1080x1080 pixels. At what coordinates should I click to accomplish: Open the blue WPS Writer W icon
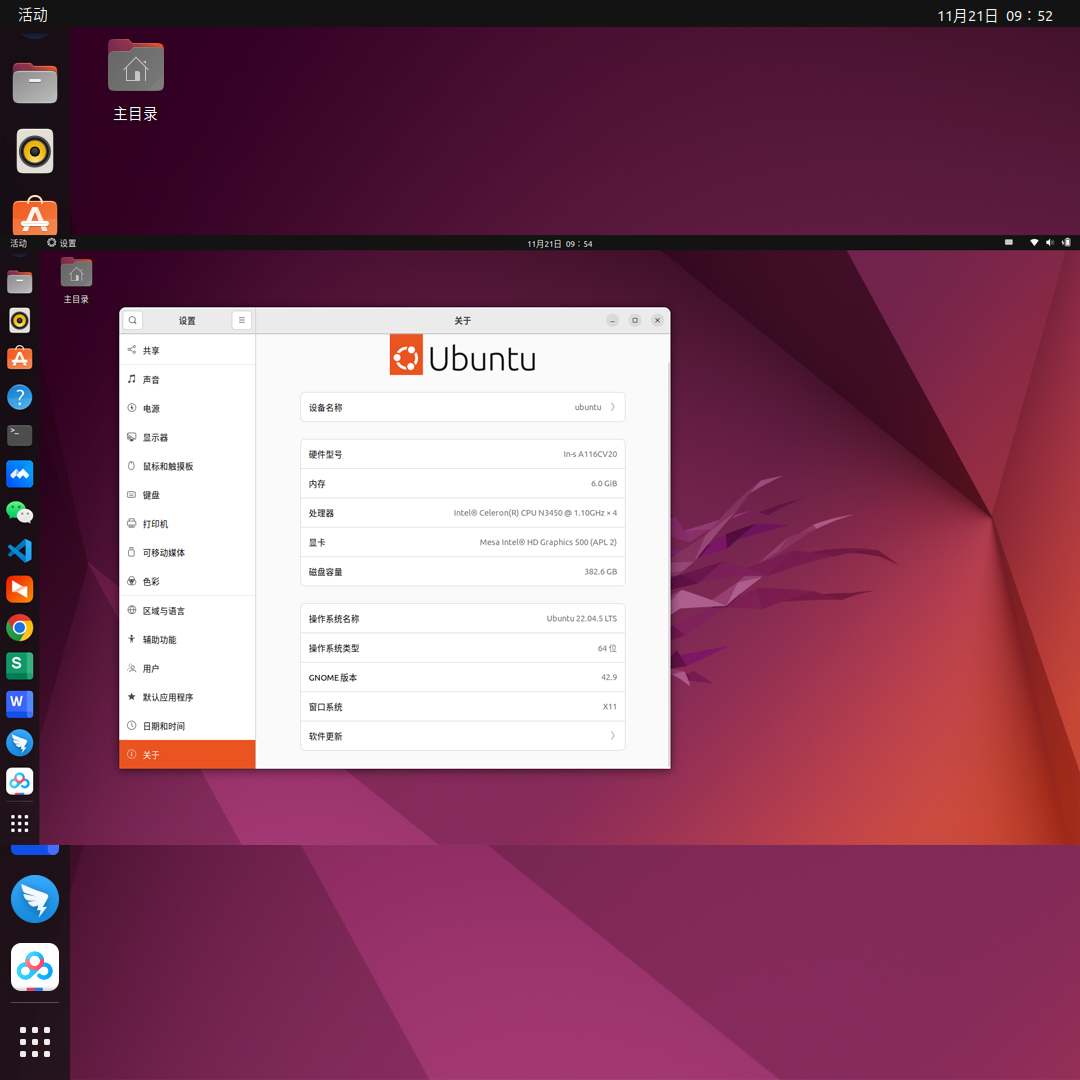[19, 704]
